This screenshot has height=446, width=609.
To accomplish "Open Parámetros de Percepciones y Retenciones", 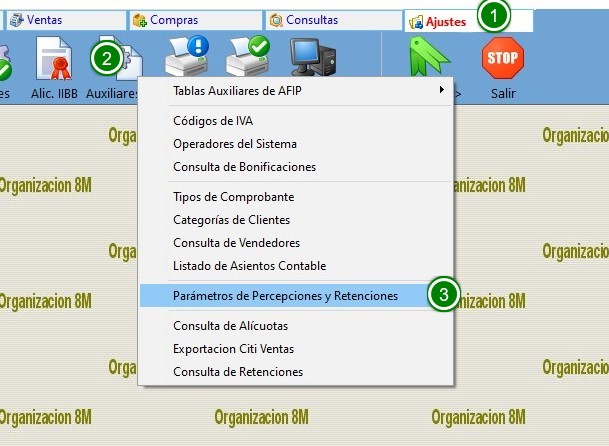I will click(296, 296).
